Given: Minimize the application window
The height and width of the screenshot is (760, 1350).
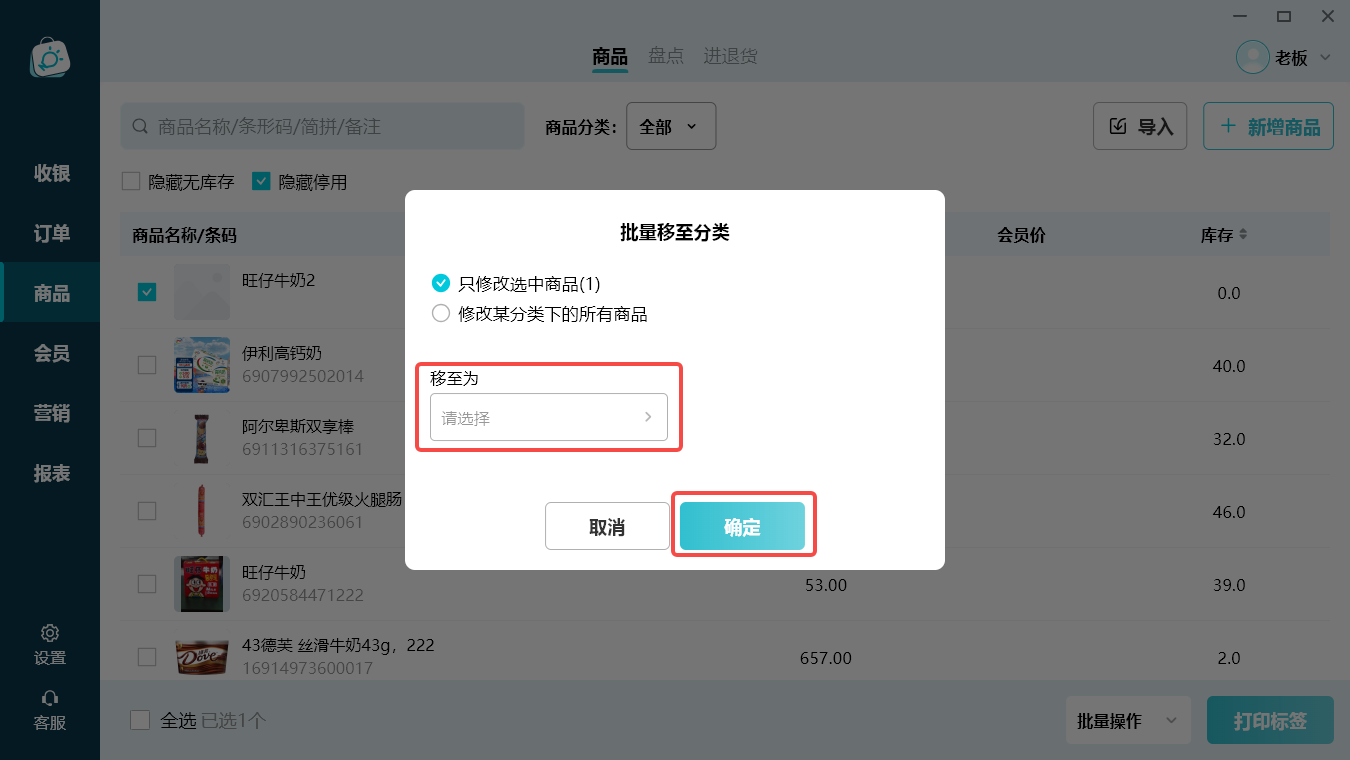Looking at the screenshot, I should 1239,16.
